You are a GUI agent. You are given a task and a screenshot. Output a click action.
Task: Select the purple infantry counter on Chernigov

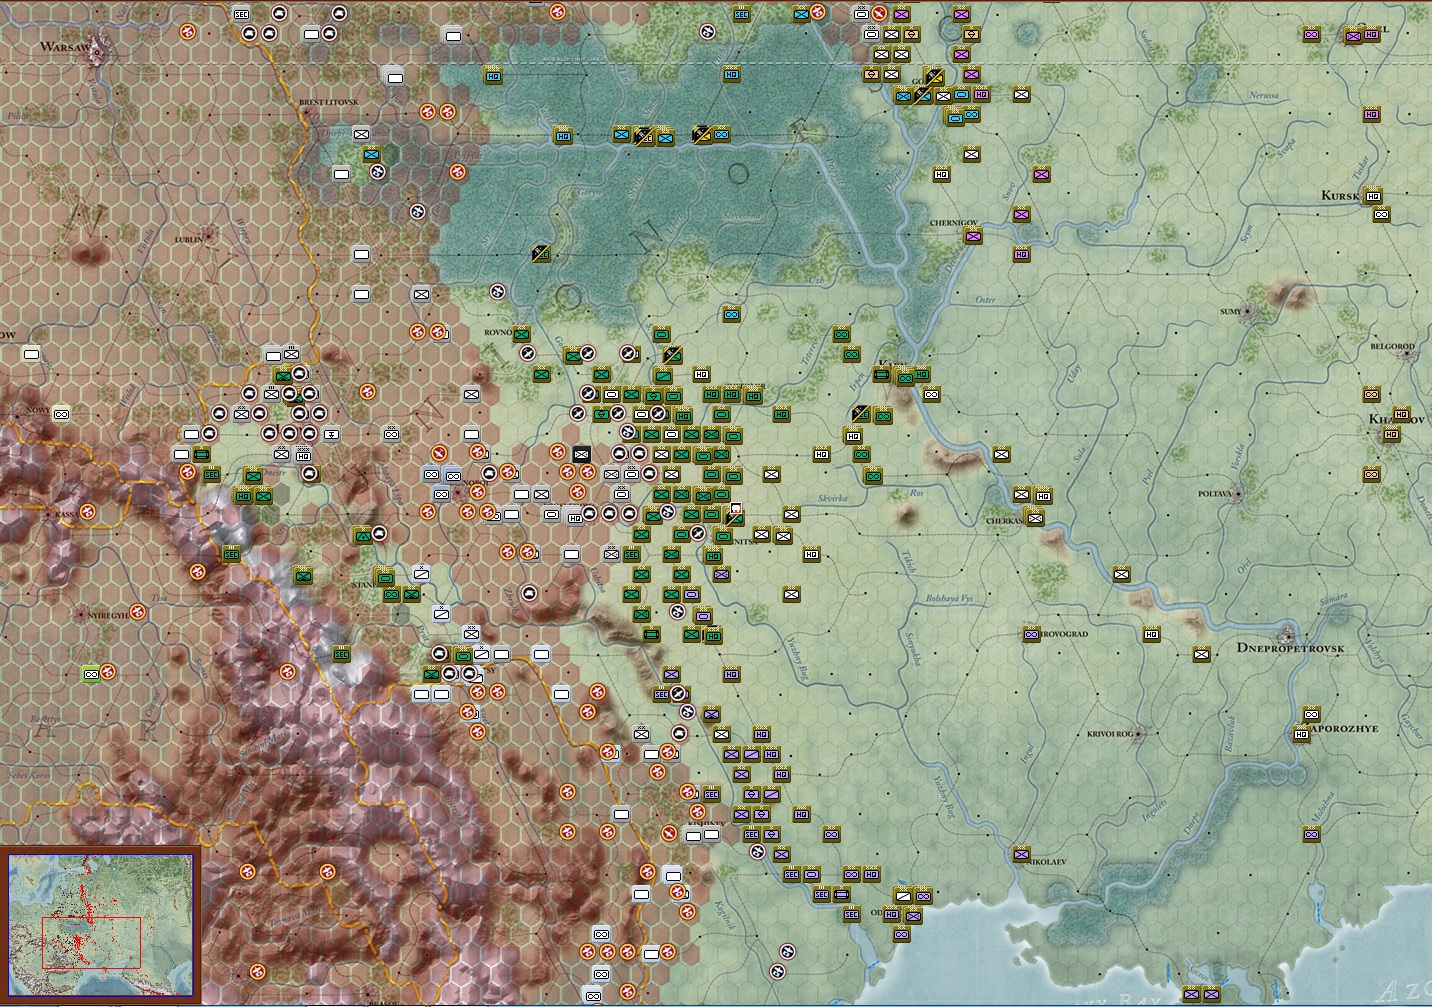972,237
